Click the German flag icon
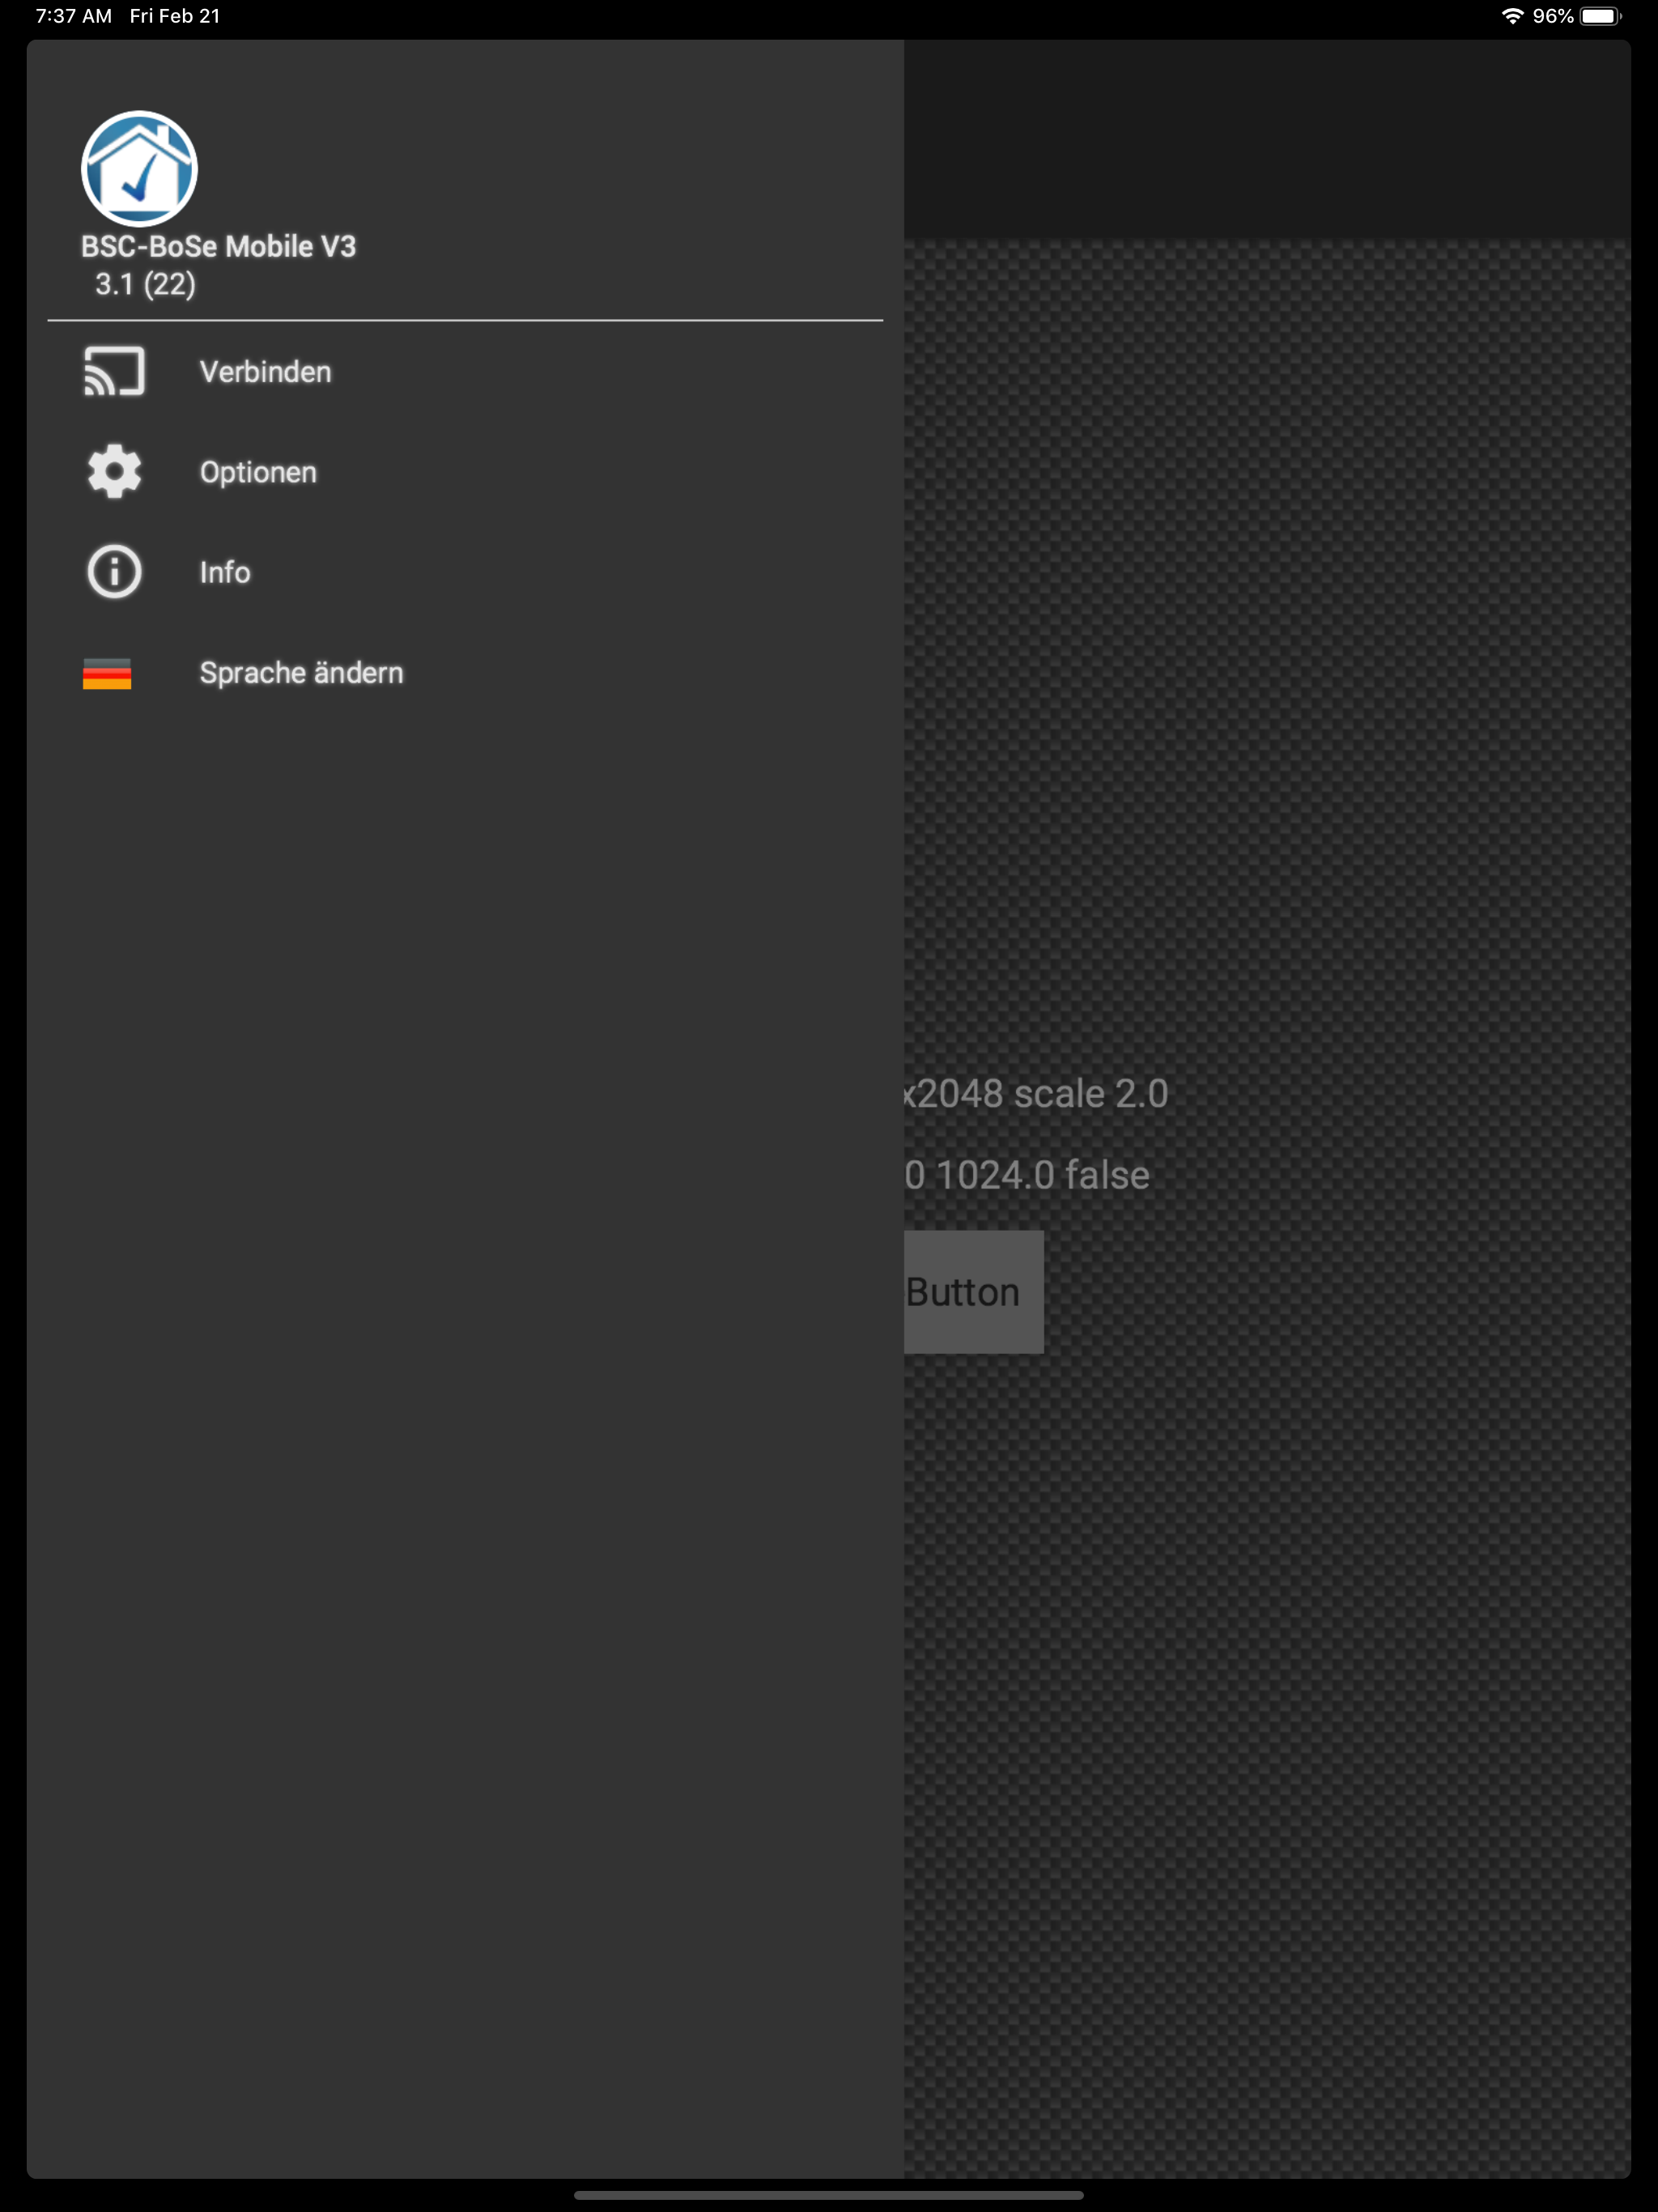This screenshot has height=2212, width=1658. [x=107, y=674]
